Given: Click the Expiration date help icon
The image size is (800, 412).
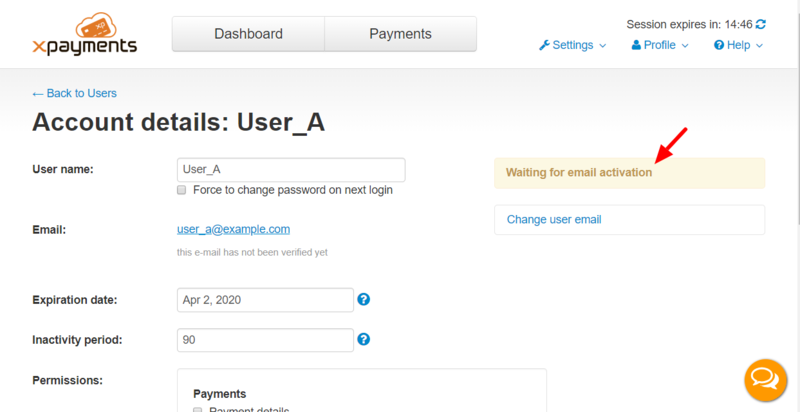Looking at the screenshot, I should [x=363, y=299].
